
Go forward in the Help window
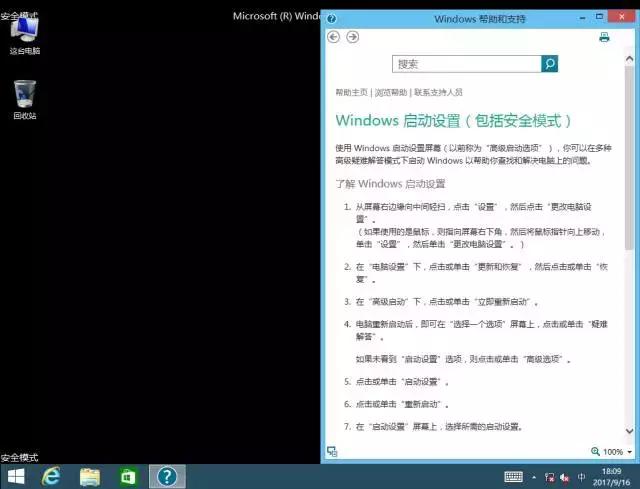tap(353, 37)
